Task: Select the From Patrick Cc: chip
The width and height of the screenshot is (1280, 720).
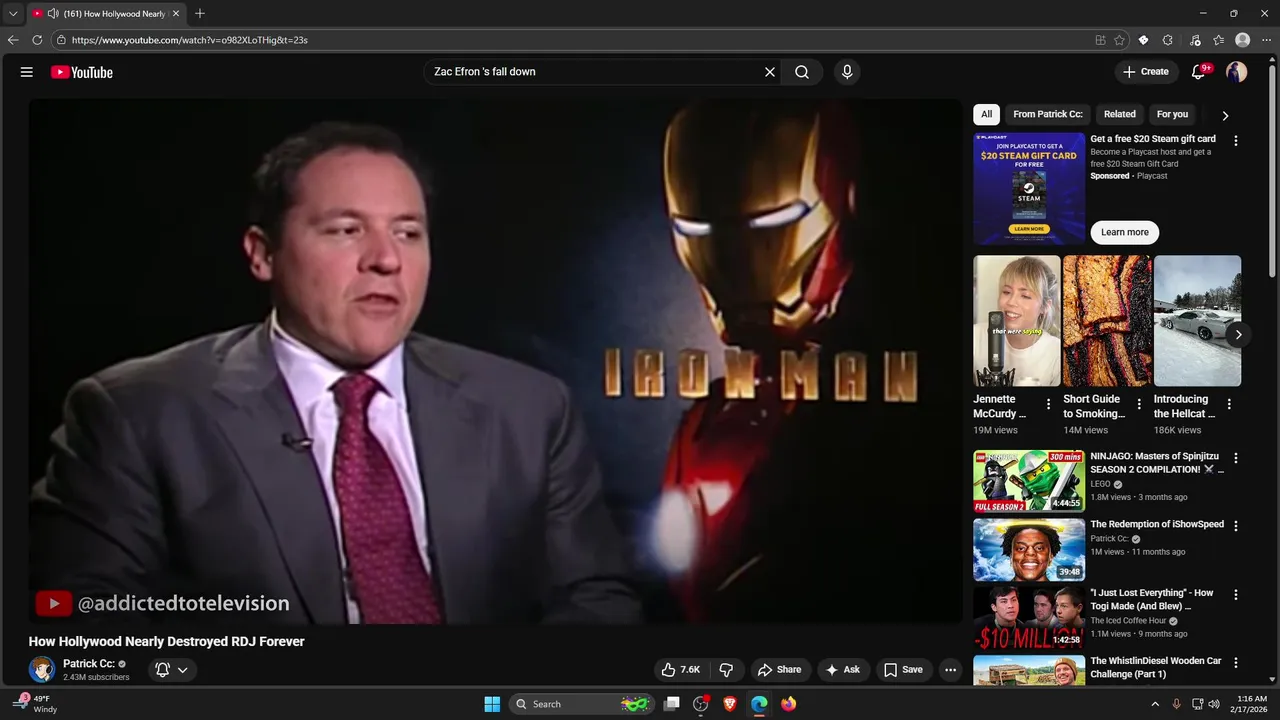Action: 1048,114
